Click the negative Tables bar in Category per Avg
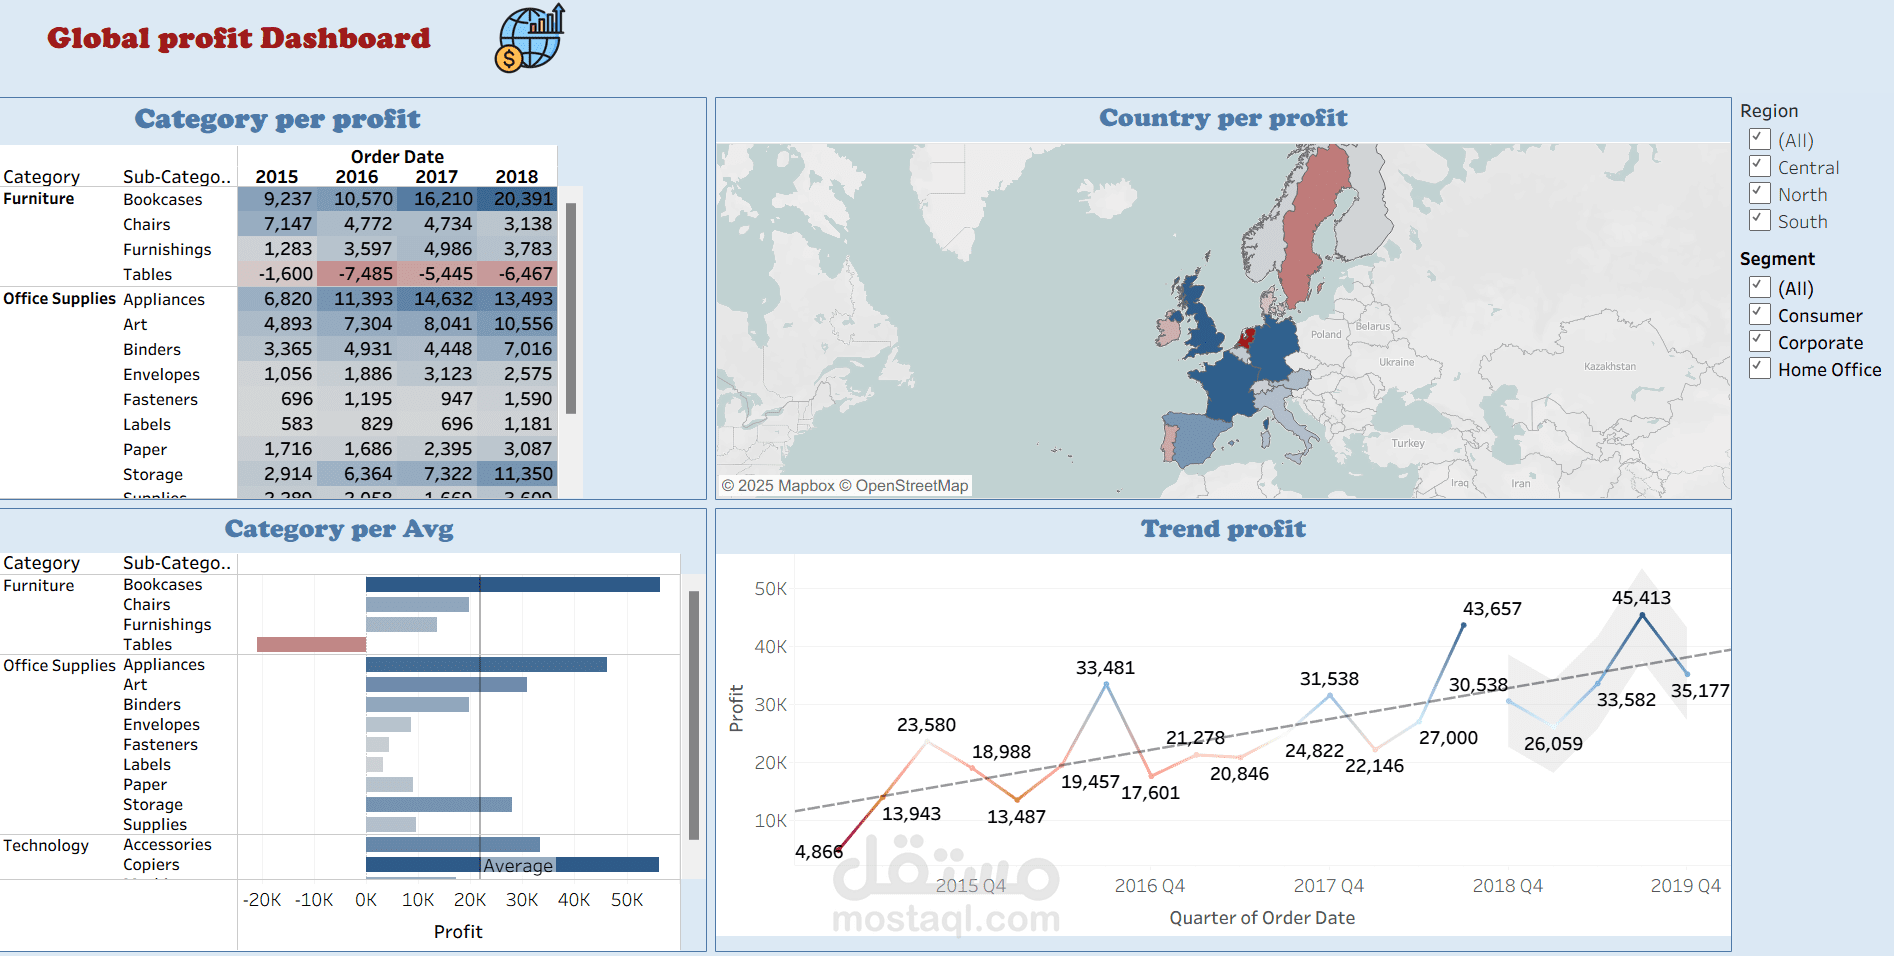The width and height of the screenshot is (1894, 958). tap(312, 644)
